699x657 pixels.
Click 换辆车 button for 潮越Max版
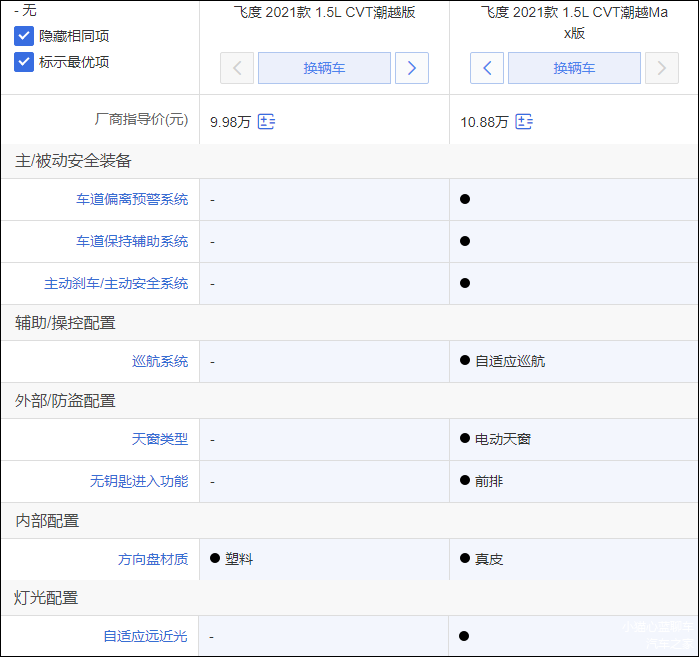(574, 68)
